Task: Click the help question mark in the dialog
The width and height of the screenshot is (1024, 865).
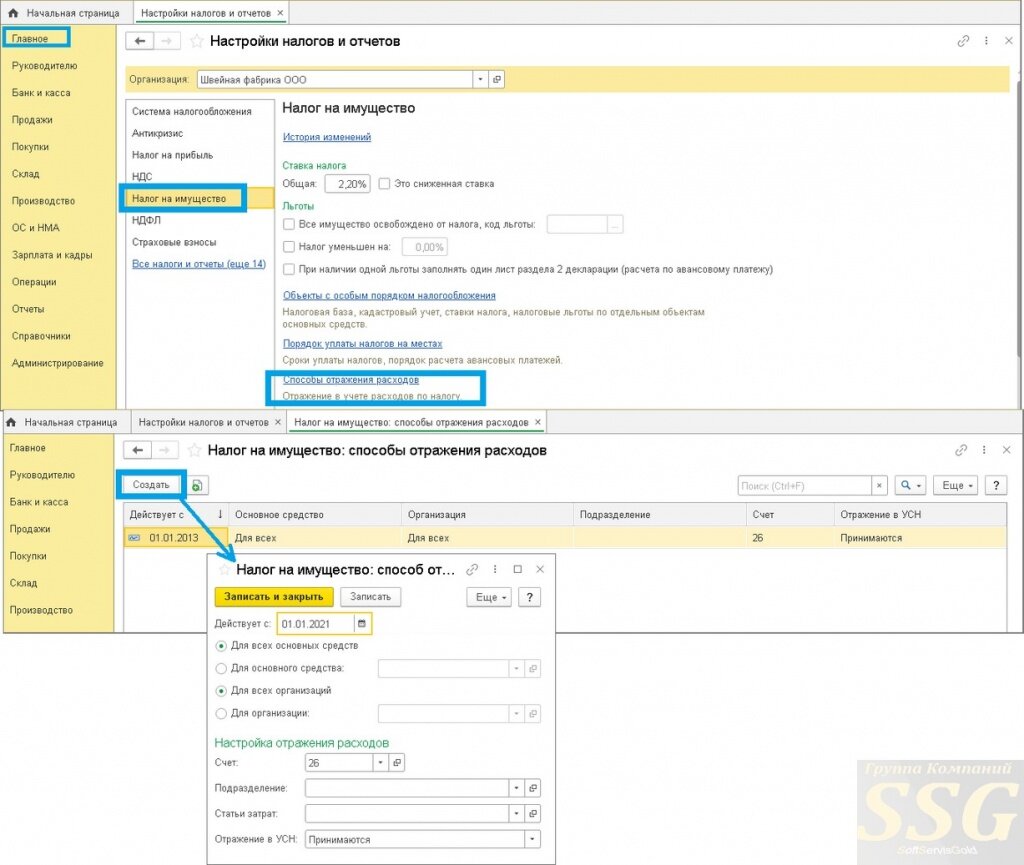Action: tap(530, 597)
